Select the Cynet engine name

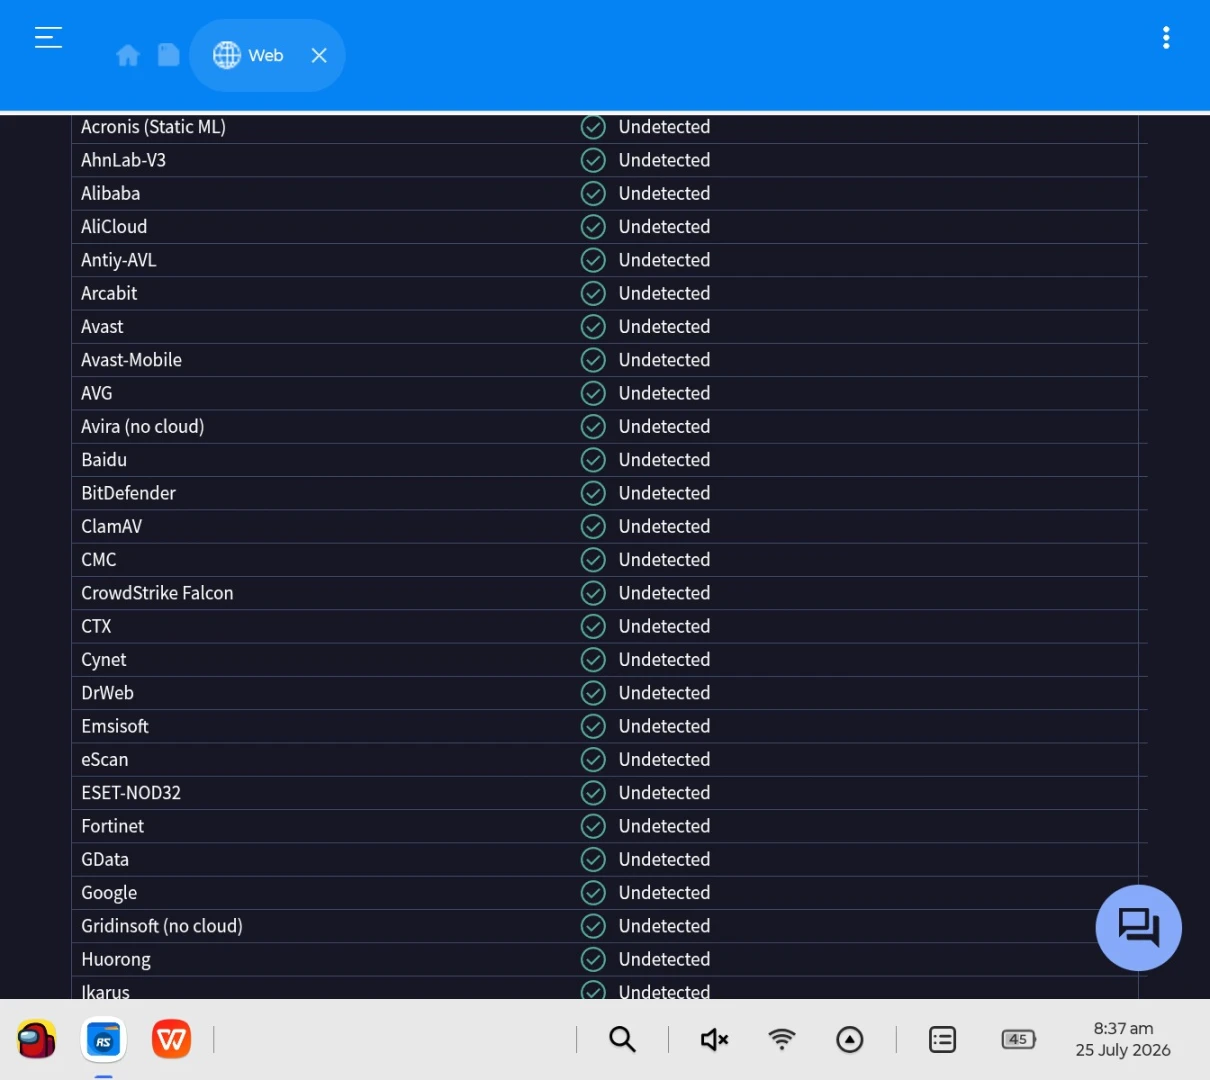pyautogui.click(x=103, y=660)
